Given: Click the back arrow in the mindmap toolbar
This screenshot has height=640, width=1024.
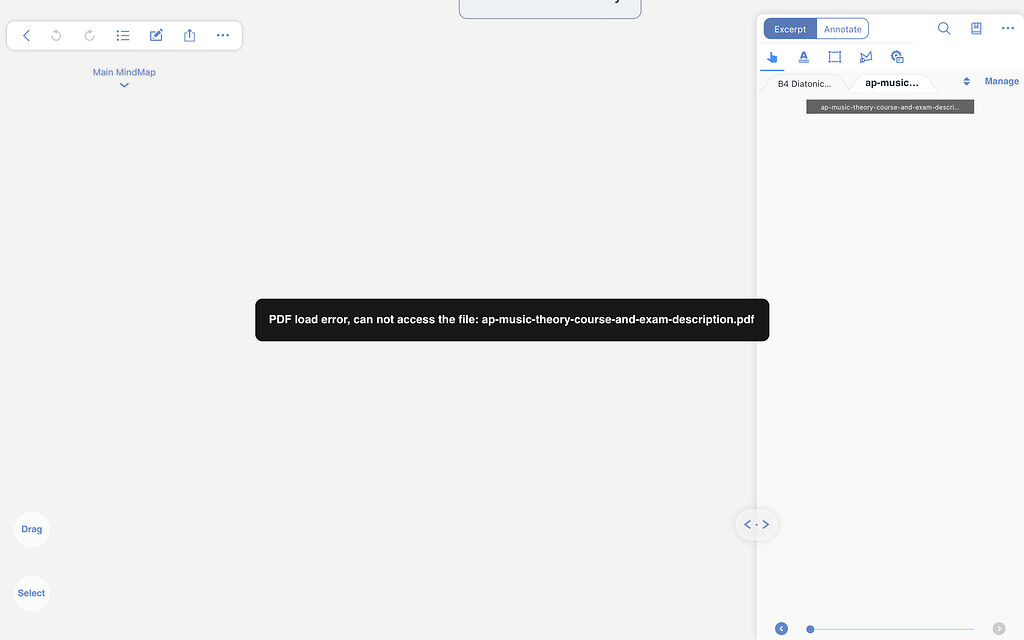Looking at the screenshot, I should tap(26, 35).
